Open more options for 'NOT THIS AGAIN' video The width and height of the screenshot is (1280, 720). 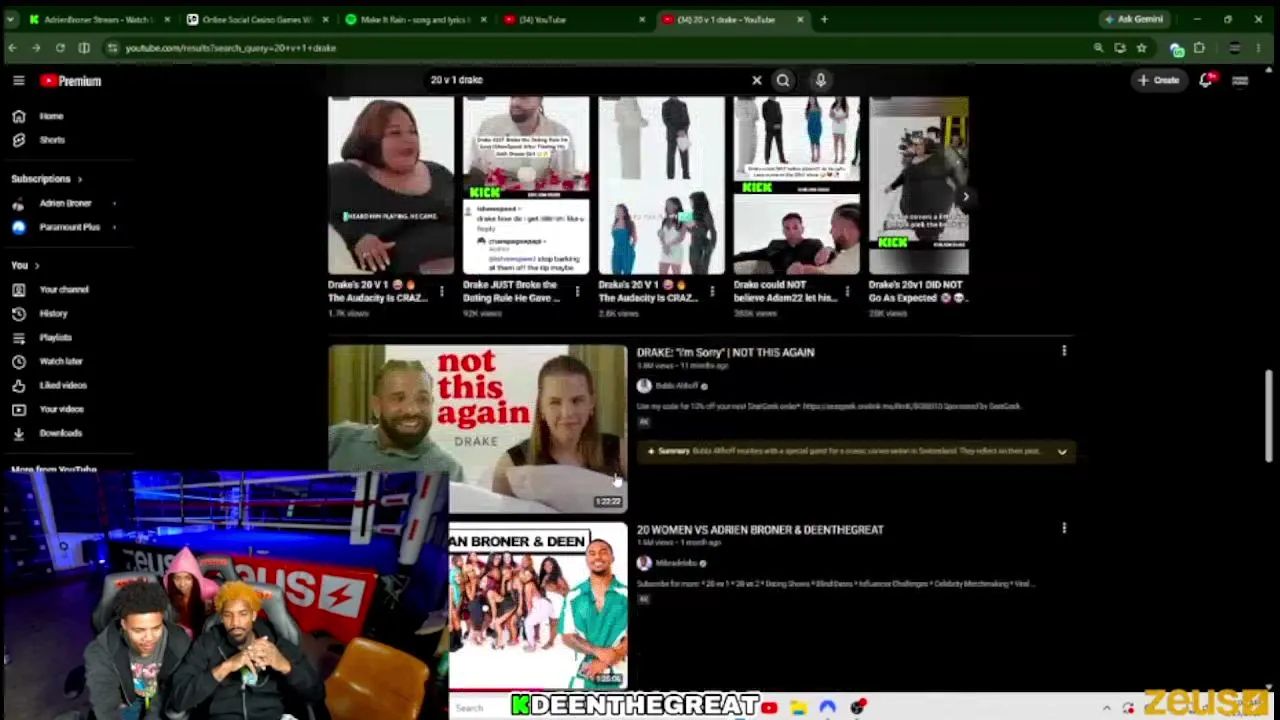(x=1064, y=351)
